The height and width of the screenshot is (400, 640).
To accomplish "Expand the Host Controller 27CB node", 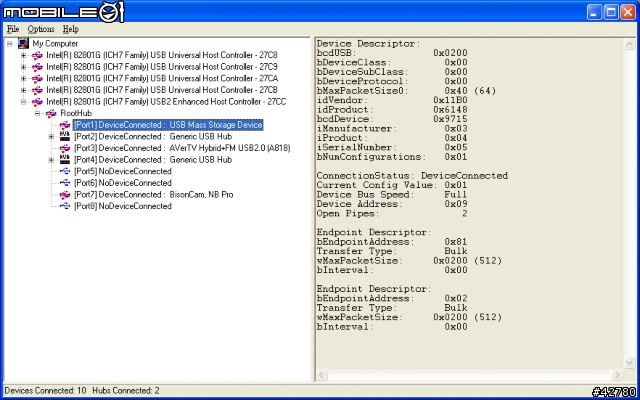I will [24, 90].
